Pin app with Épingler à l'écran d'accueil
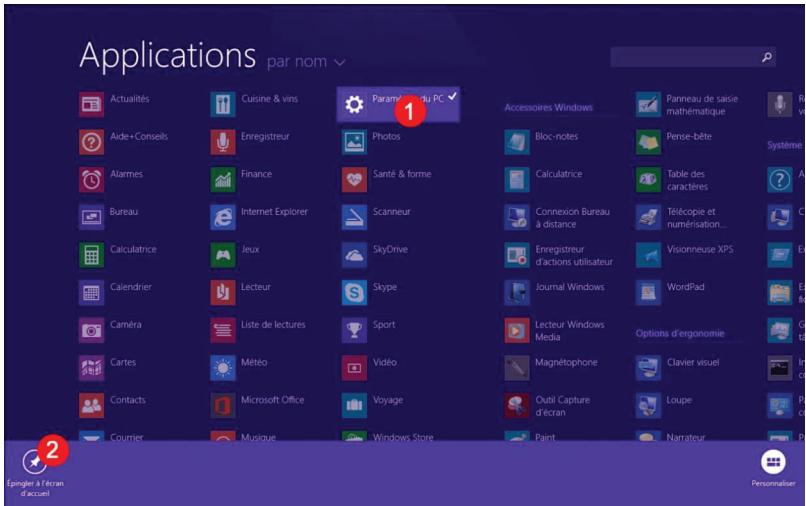 click(x=35, y=463)
